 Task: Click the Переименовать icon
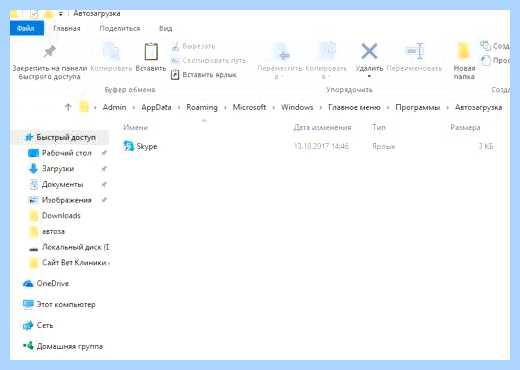click(x=414, y=51)
